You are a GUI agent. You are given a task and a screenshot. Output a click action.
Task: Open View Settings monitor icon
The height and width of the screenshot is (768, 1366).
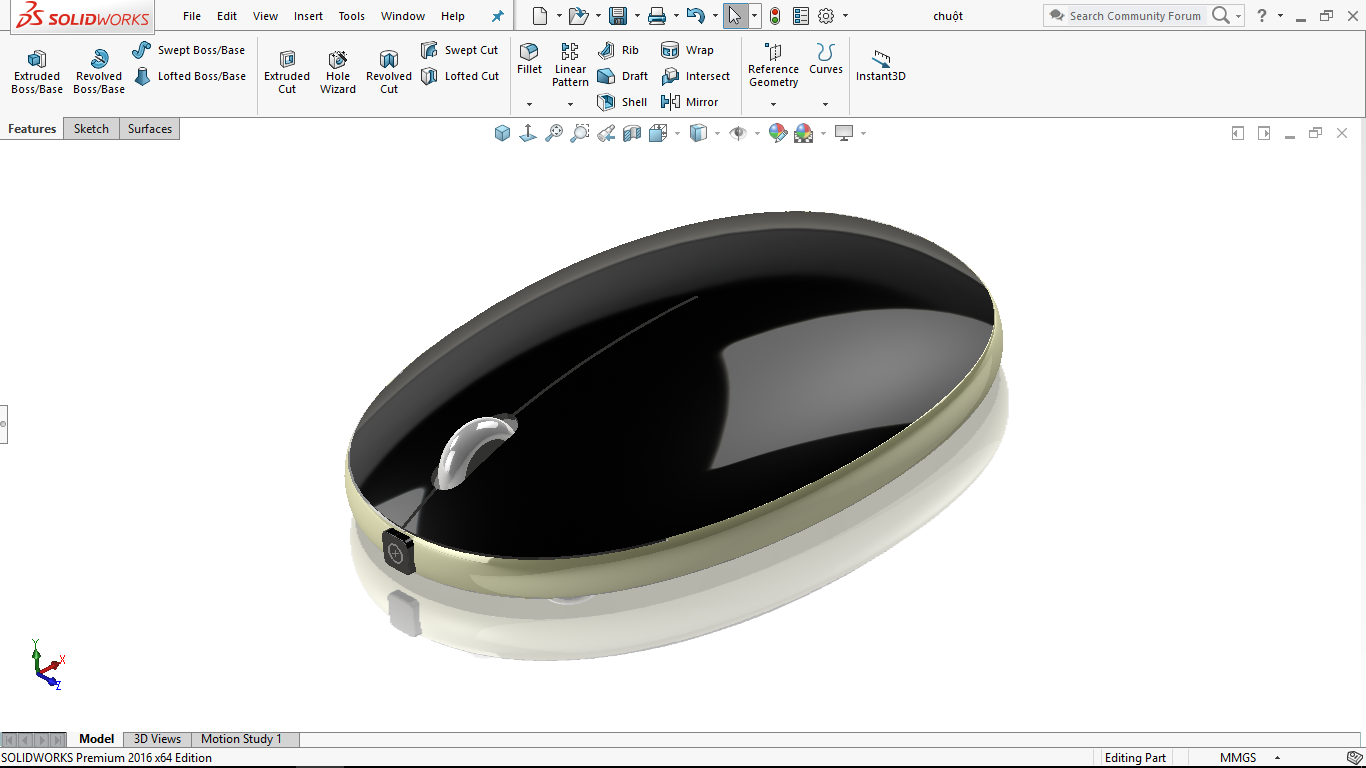[844, 133]
